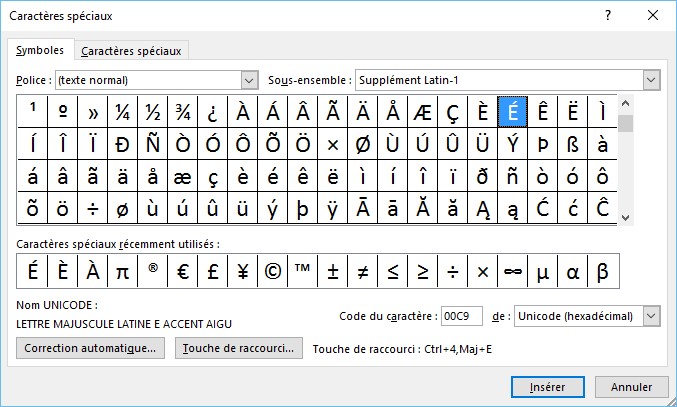Select the euro € symbol

[183, 271]
